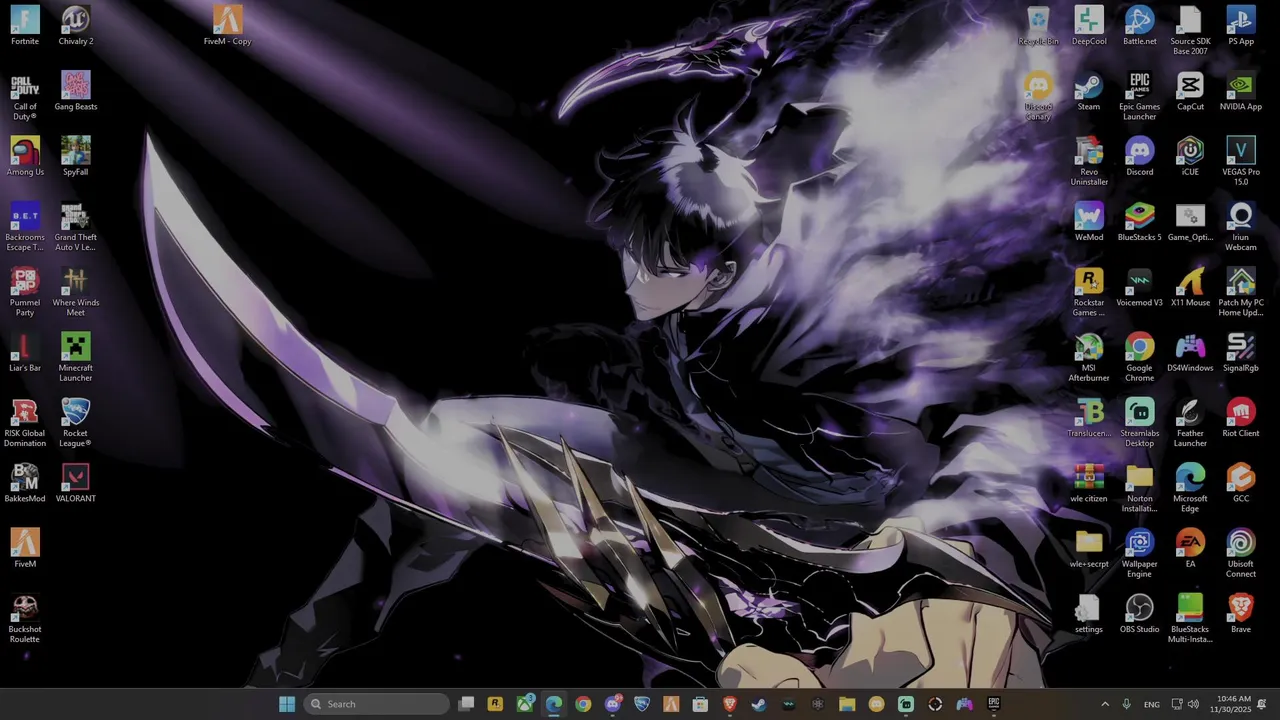Select the Brave desktop shortcut
This screenshot has width=1280, height=720.
click(x=1241, y=615)
